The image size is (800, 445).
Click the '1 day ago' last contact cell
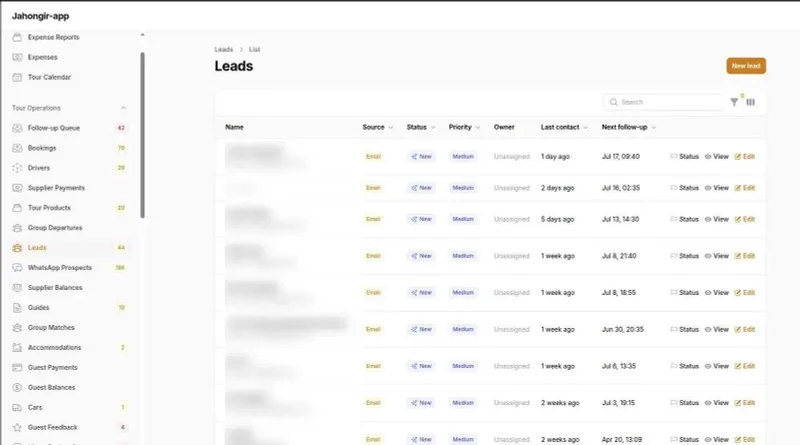click(555, 157)
